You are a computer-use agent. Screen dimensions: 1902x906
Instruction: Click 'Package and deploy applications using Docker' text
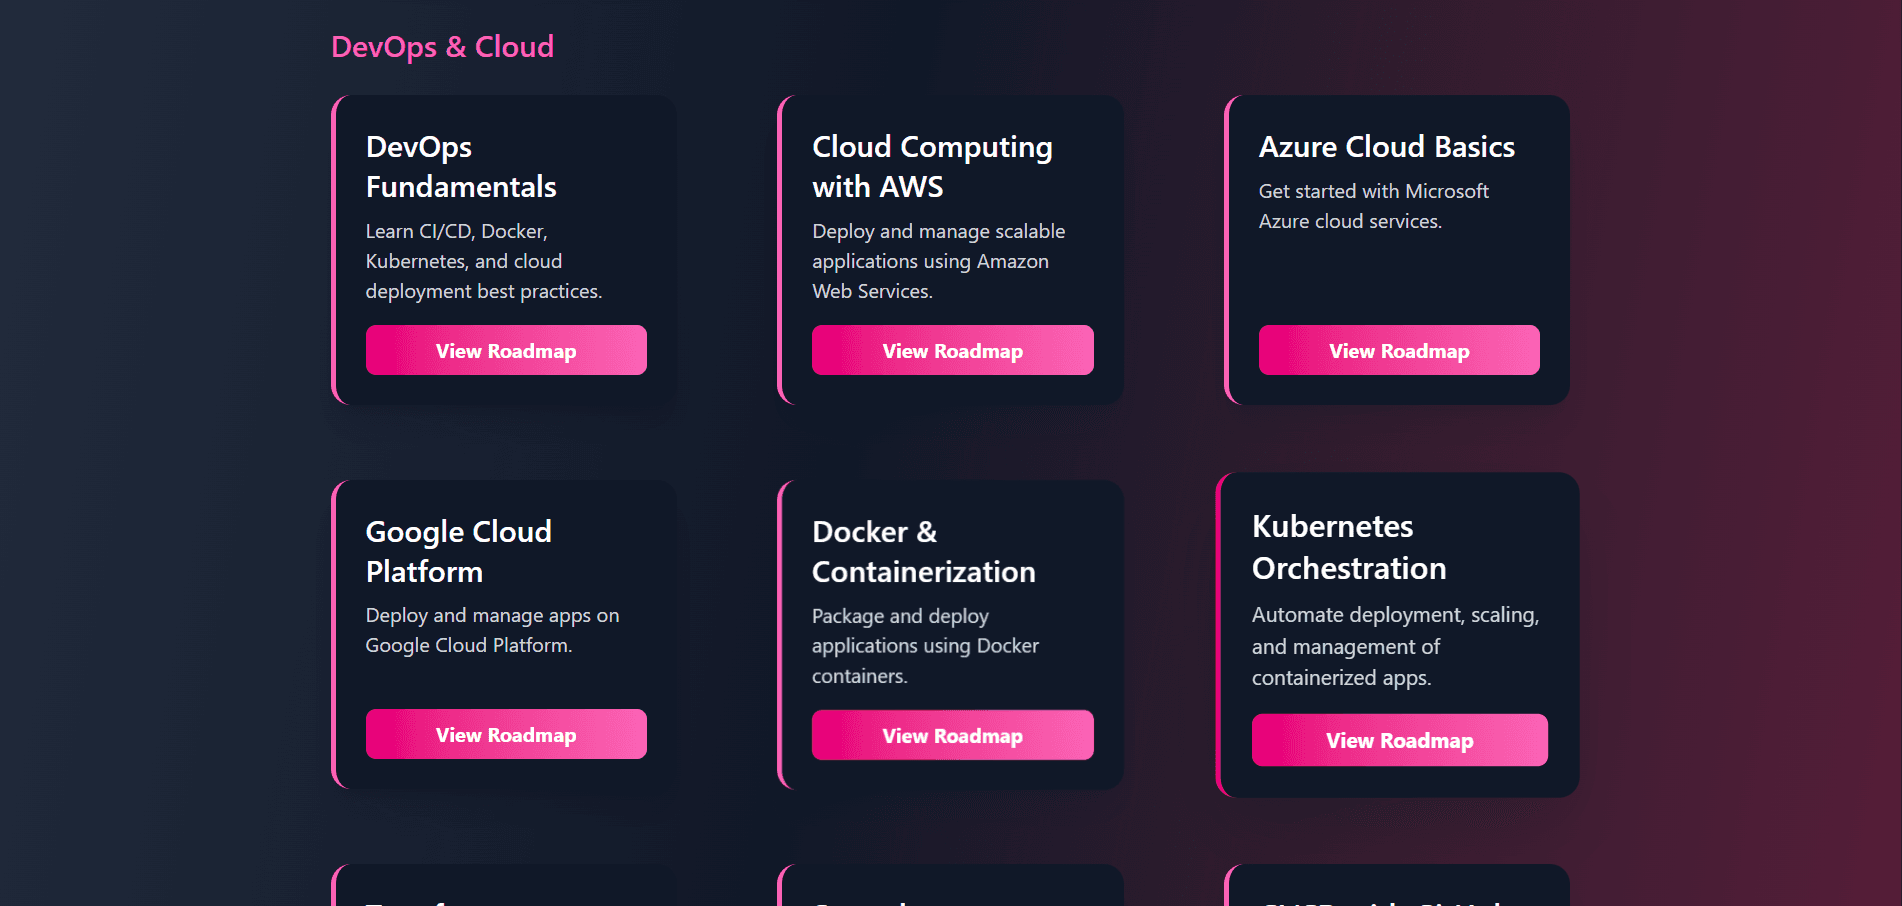tap(925, 646)
